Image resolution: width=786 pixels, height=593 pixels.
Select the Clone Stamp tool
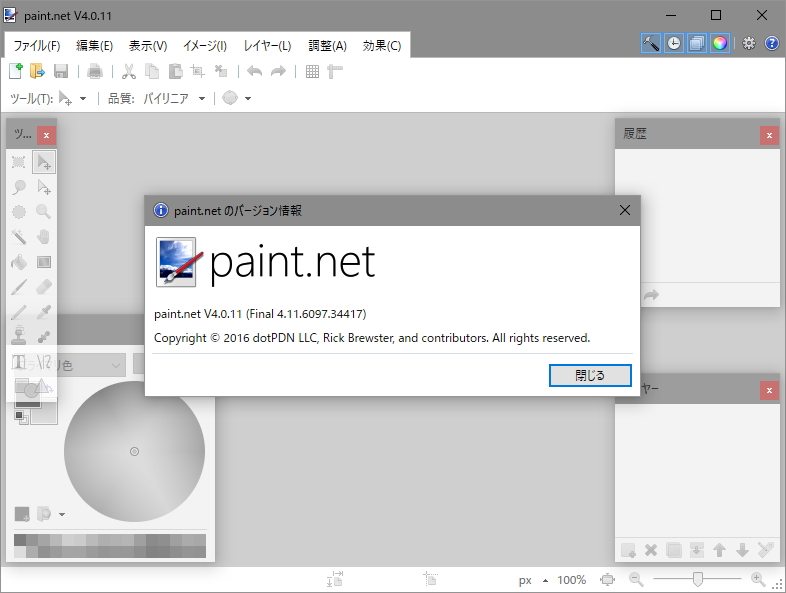pyautogui.click(x=19, y=336)
